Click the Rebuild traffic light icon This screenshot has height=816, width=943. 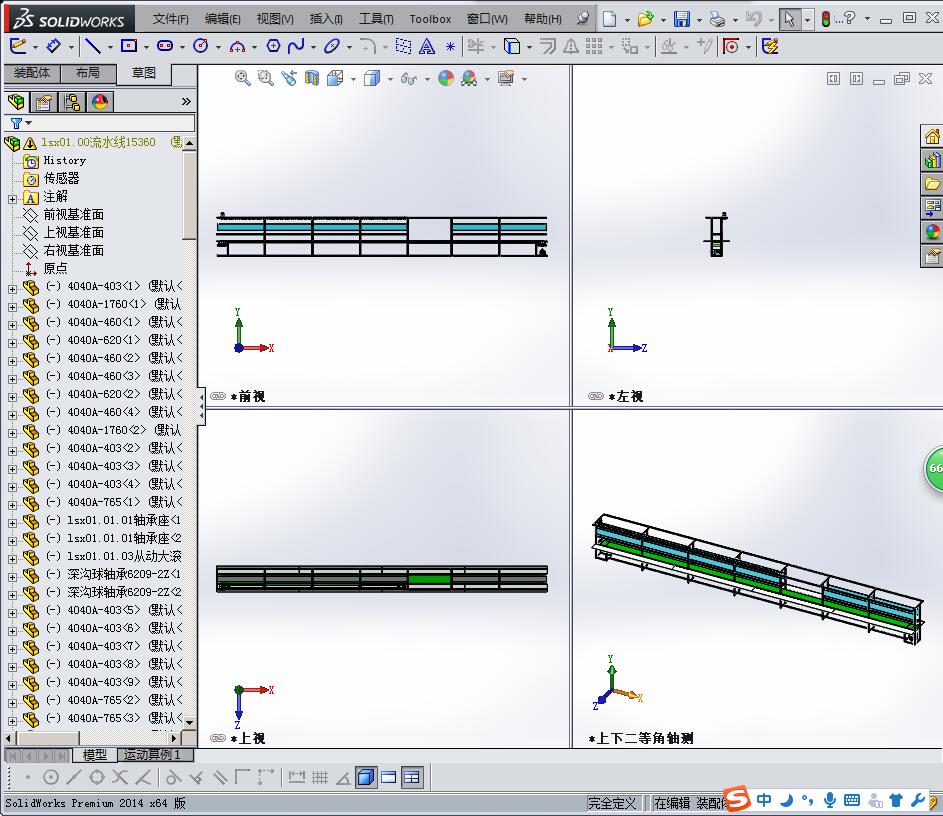click(x=826, y=19)
